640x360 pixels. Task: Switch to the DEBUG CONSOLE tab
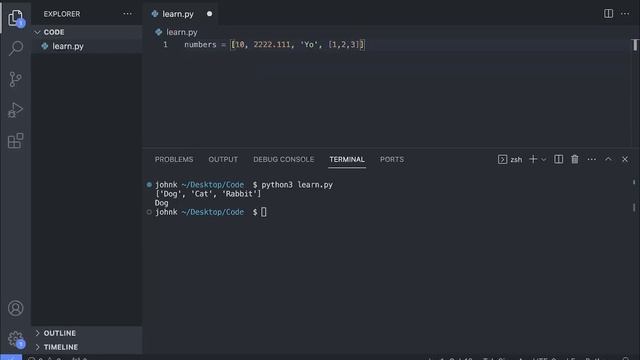click(x=283, y=159)
